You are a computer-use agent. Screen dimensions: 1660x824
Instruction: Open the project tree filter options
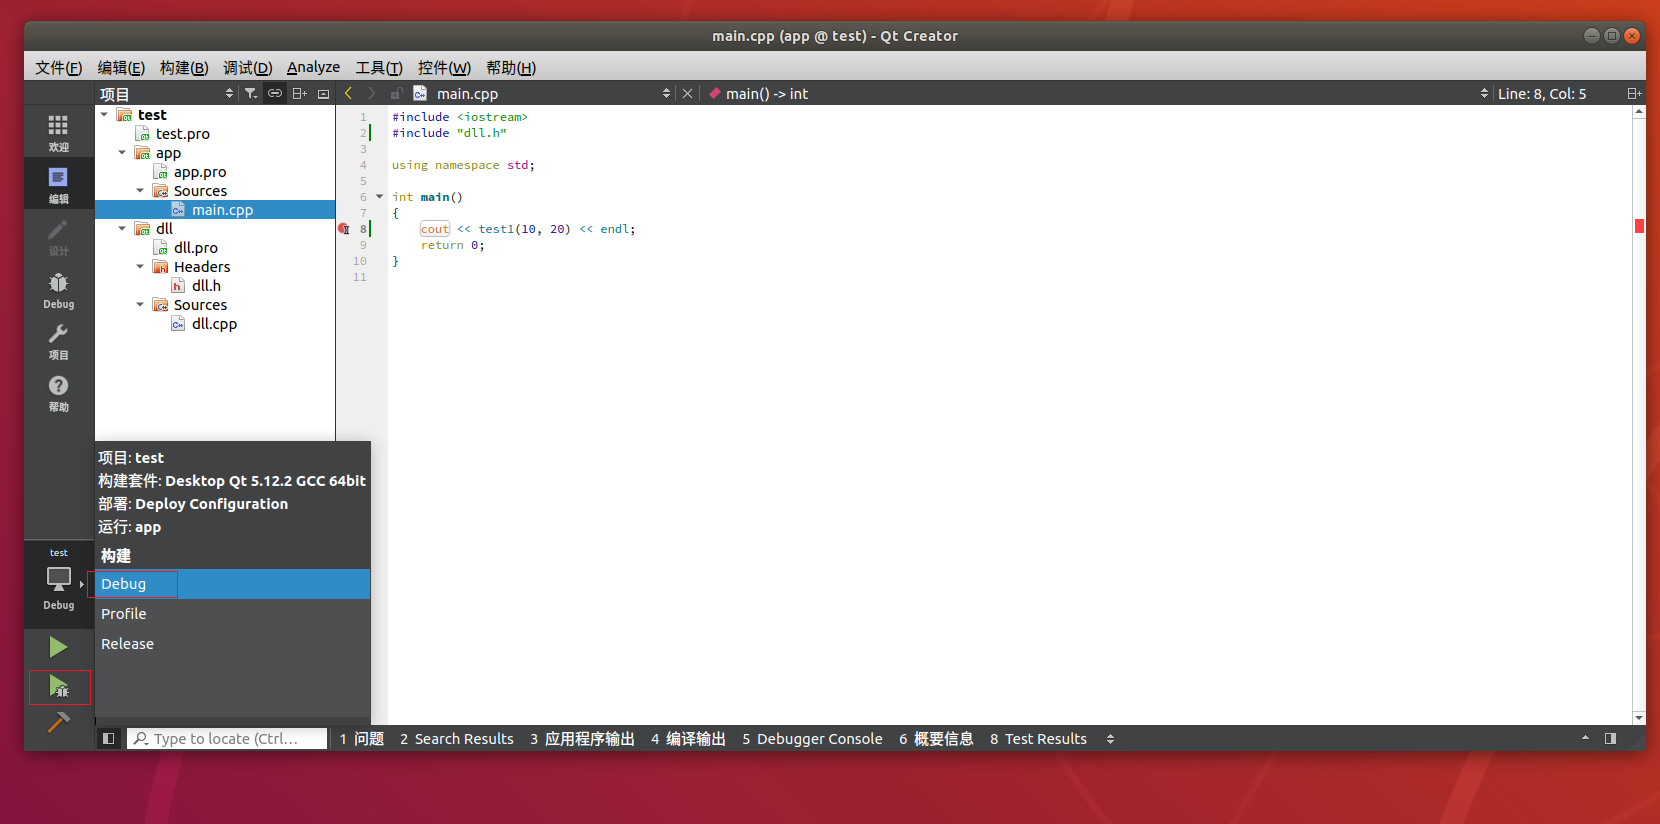tap(251, 93)
